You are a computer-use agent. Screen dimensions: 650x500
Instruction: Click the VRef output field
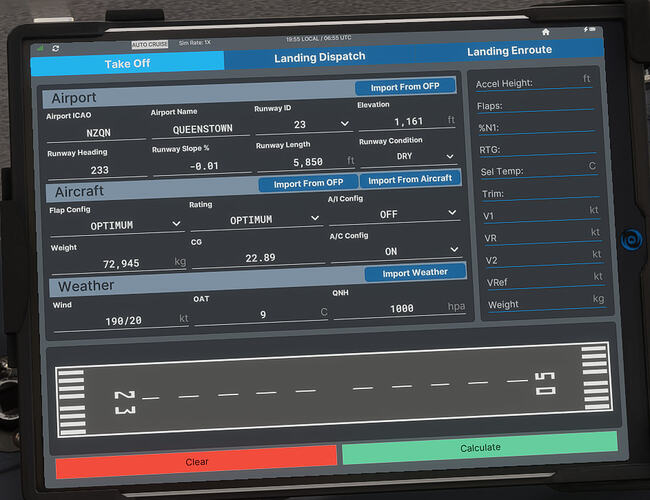[546, 282]
